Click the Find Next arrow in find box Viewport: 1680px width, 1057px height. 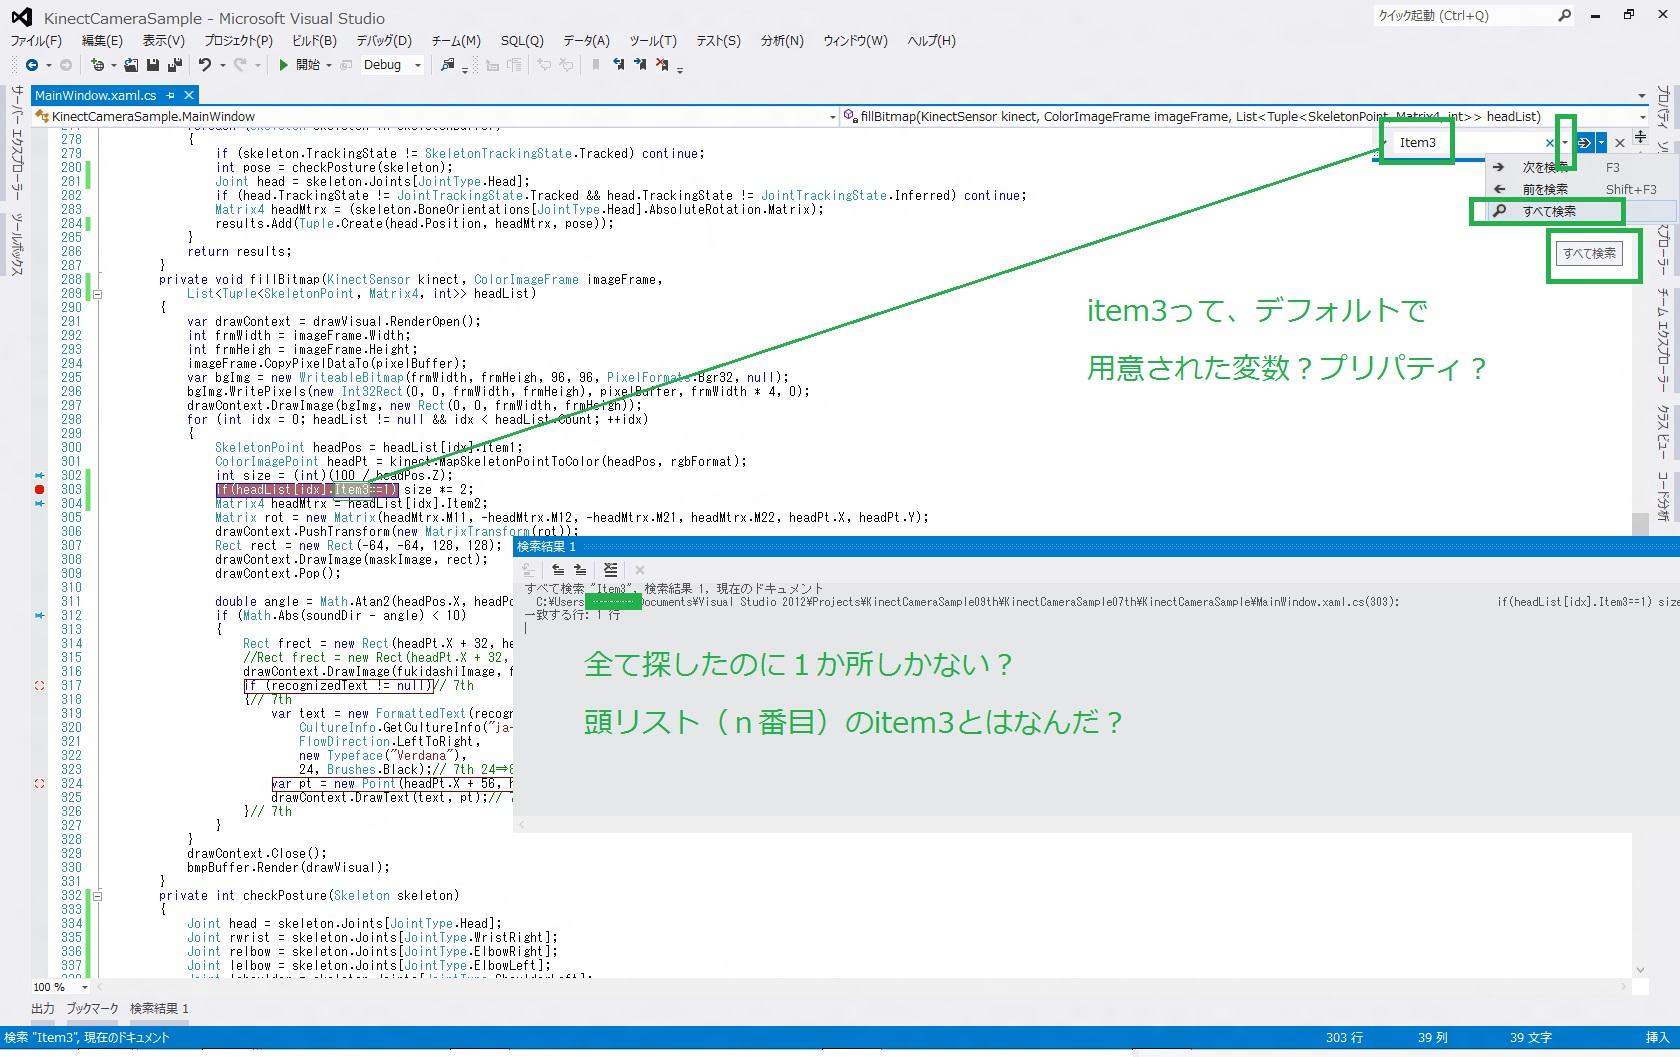(1584, 143)
